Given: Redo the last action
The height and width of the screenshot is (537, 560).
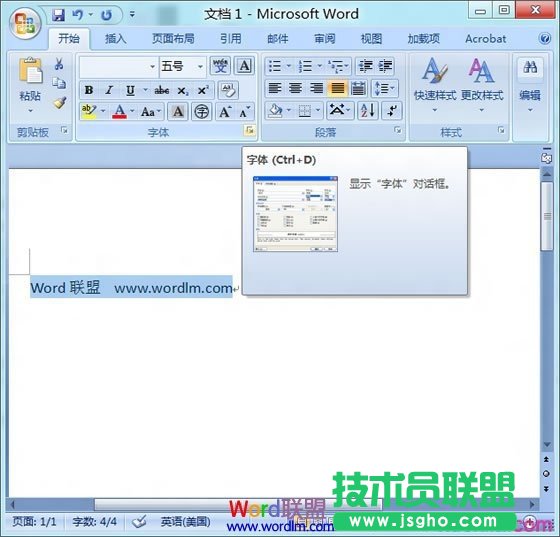Looking at the screenshot, I should click(x=106, y=15).
